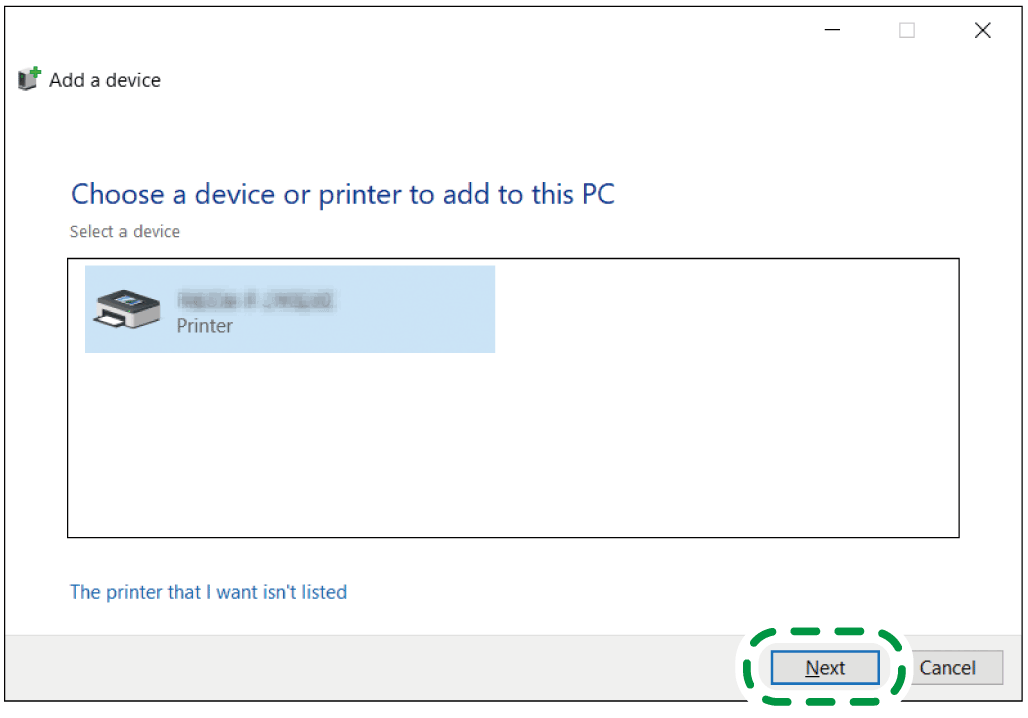Screen dimensions: 1028x718
Task: Click the printer icon in the device list
Action: tap(126, 308)
